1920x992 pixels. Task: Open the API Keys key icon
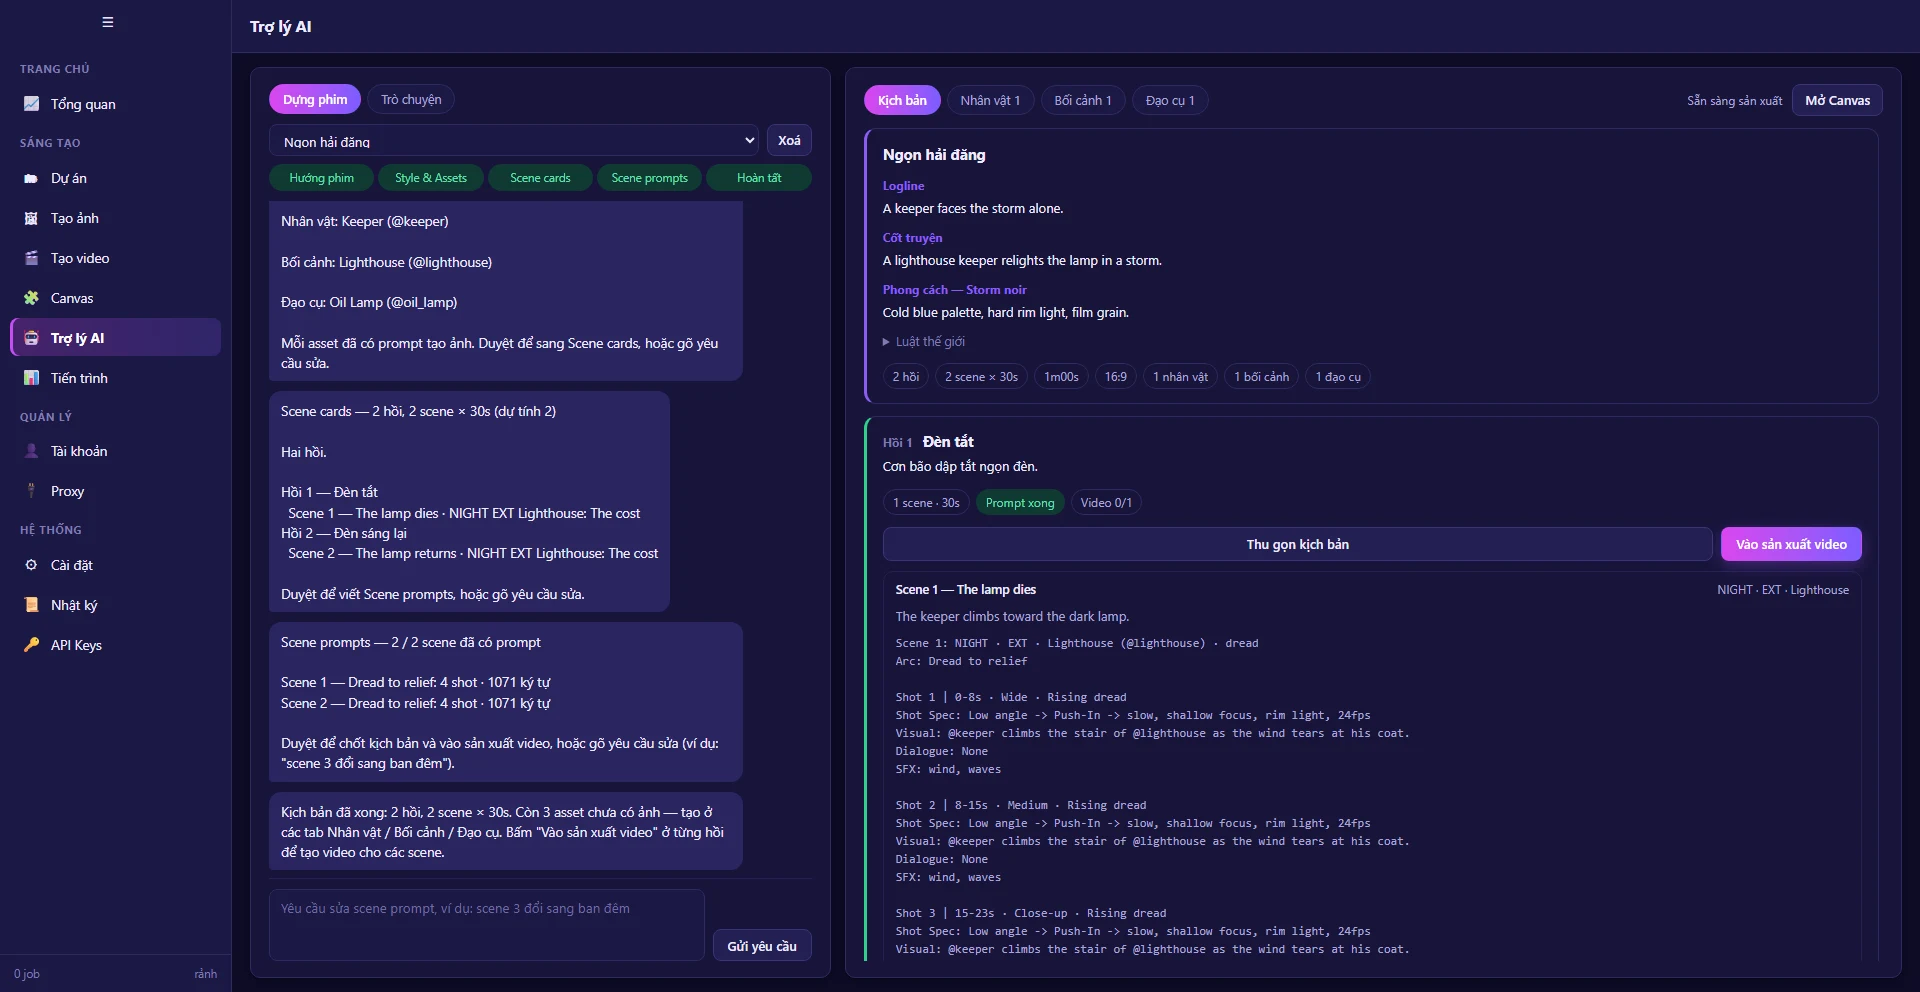coord(31,645)
